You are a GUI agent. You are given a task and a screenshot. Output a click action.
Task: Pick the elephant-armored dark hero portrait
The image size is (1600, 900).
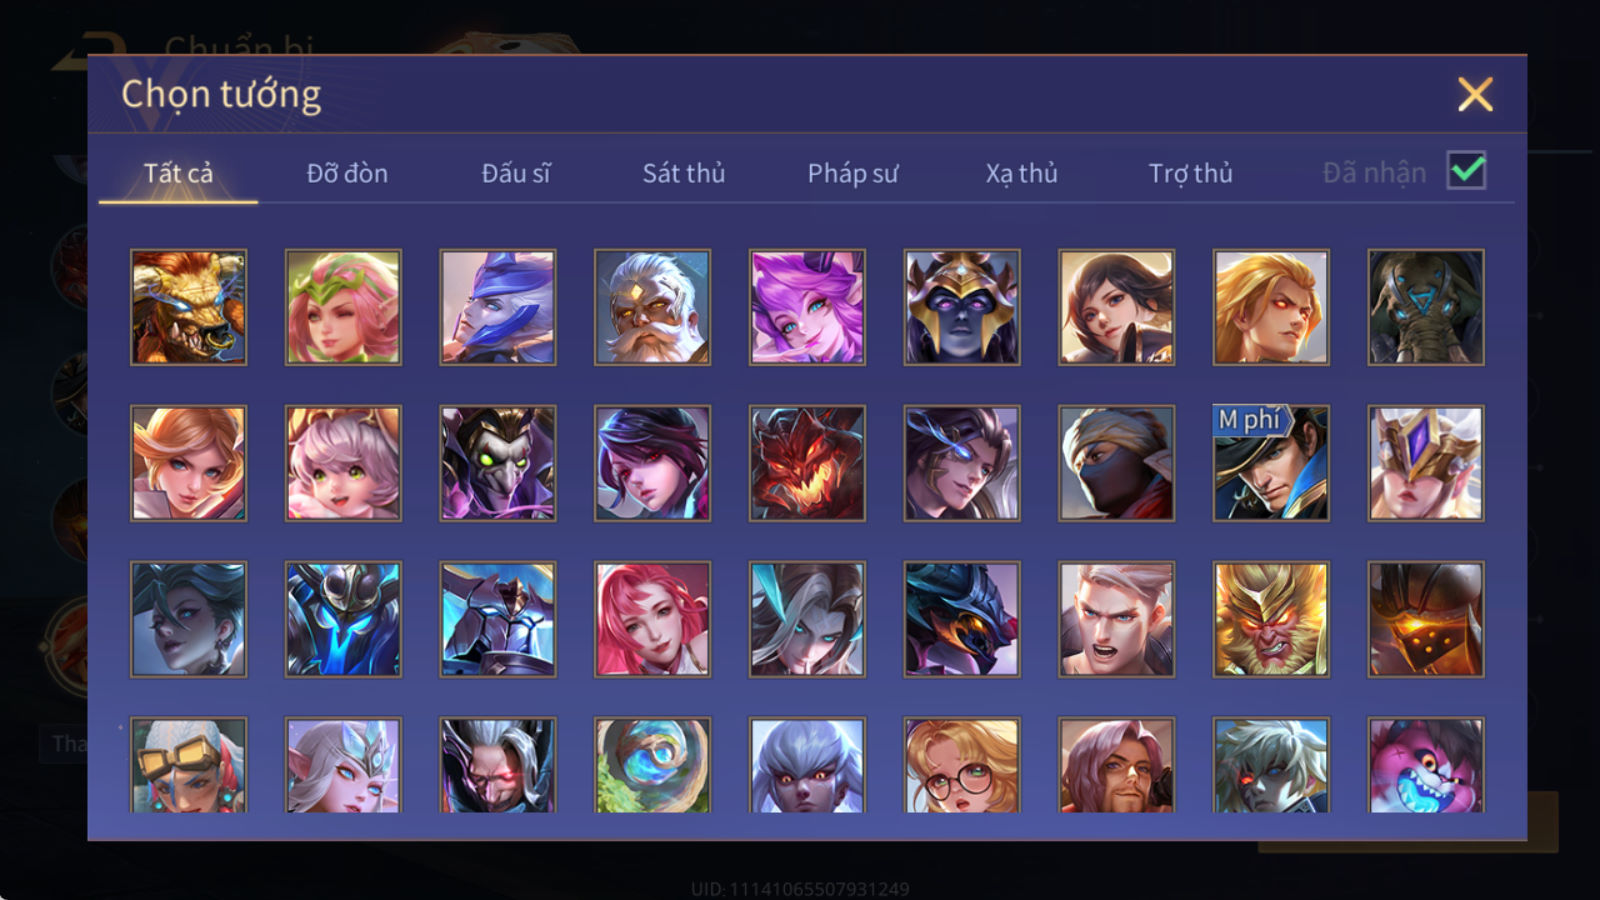click(x=1426, y=307)
